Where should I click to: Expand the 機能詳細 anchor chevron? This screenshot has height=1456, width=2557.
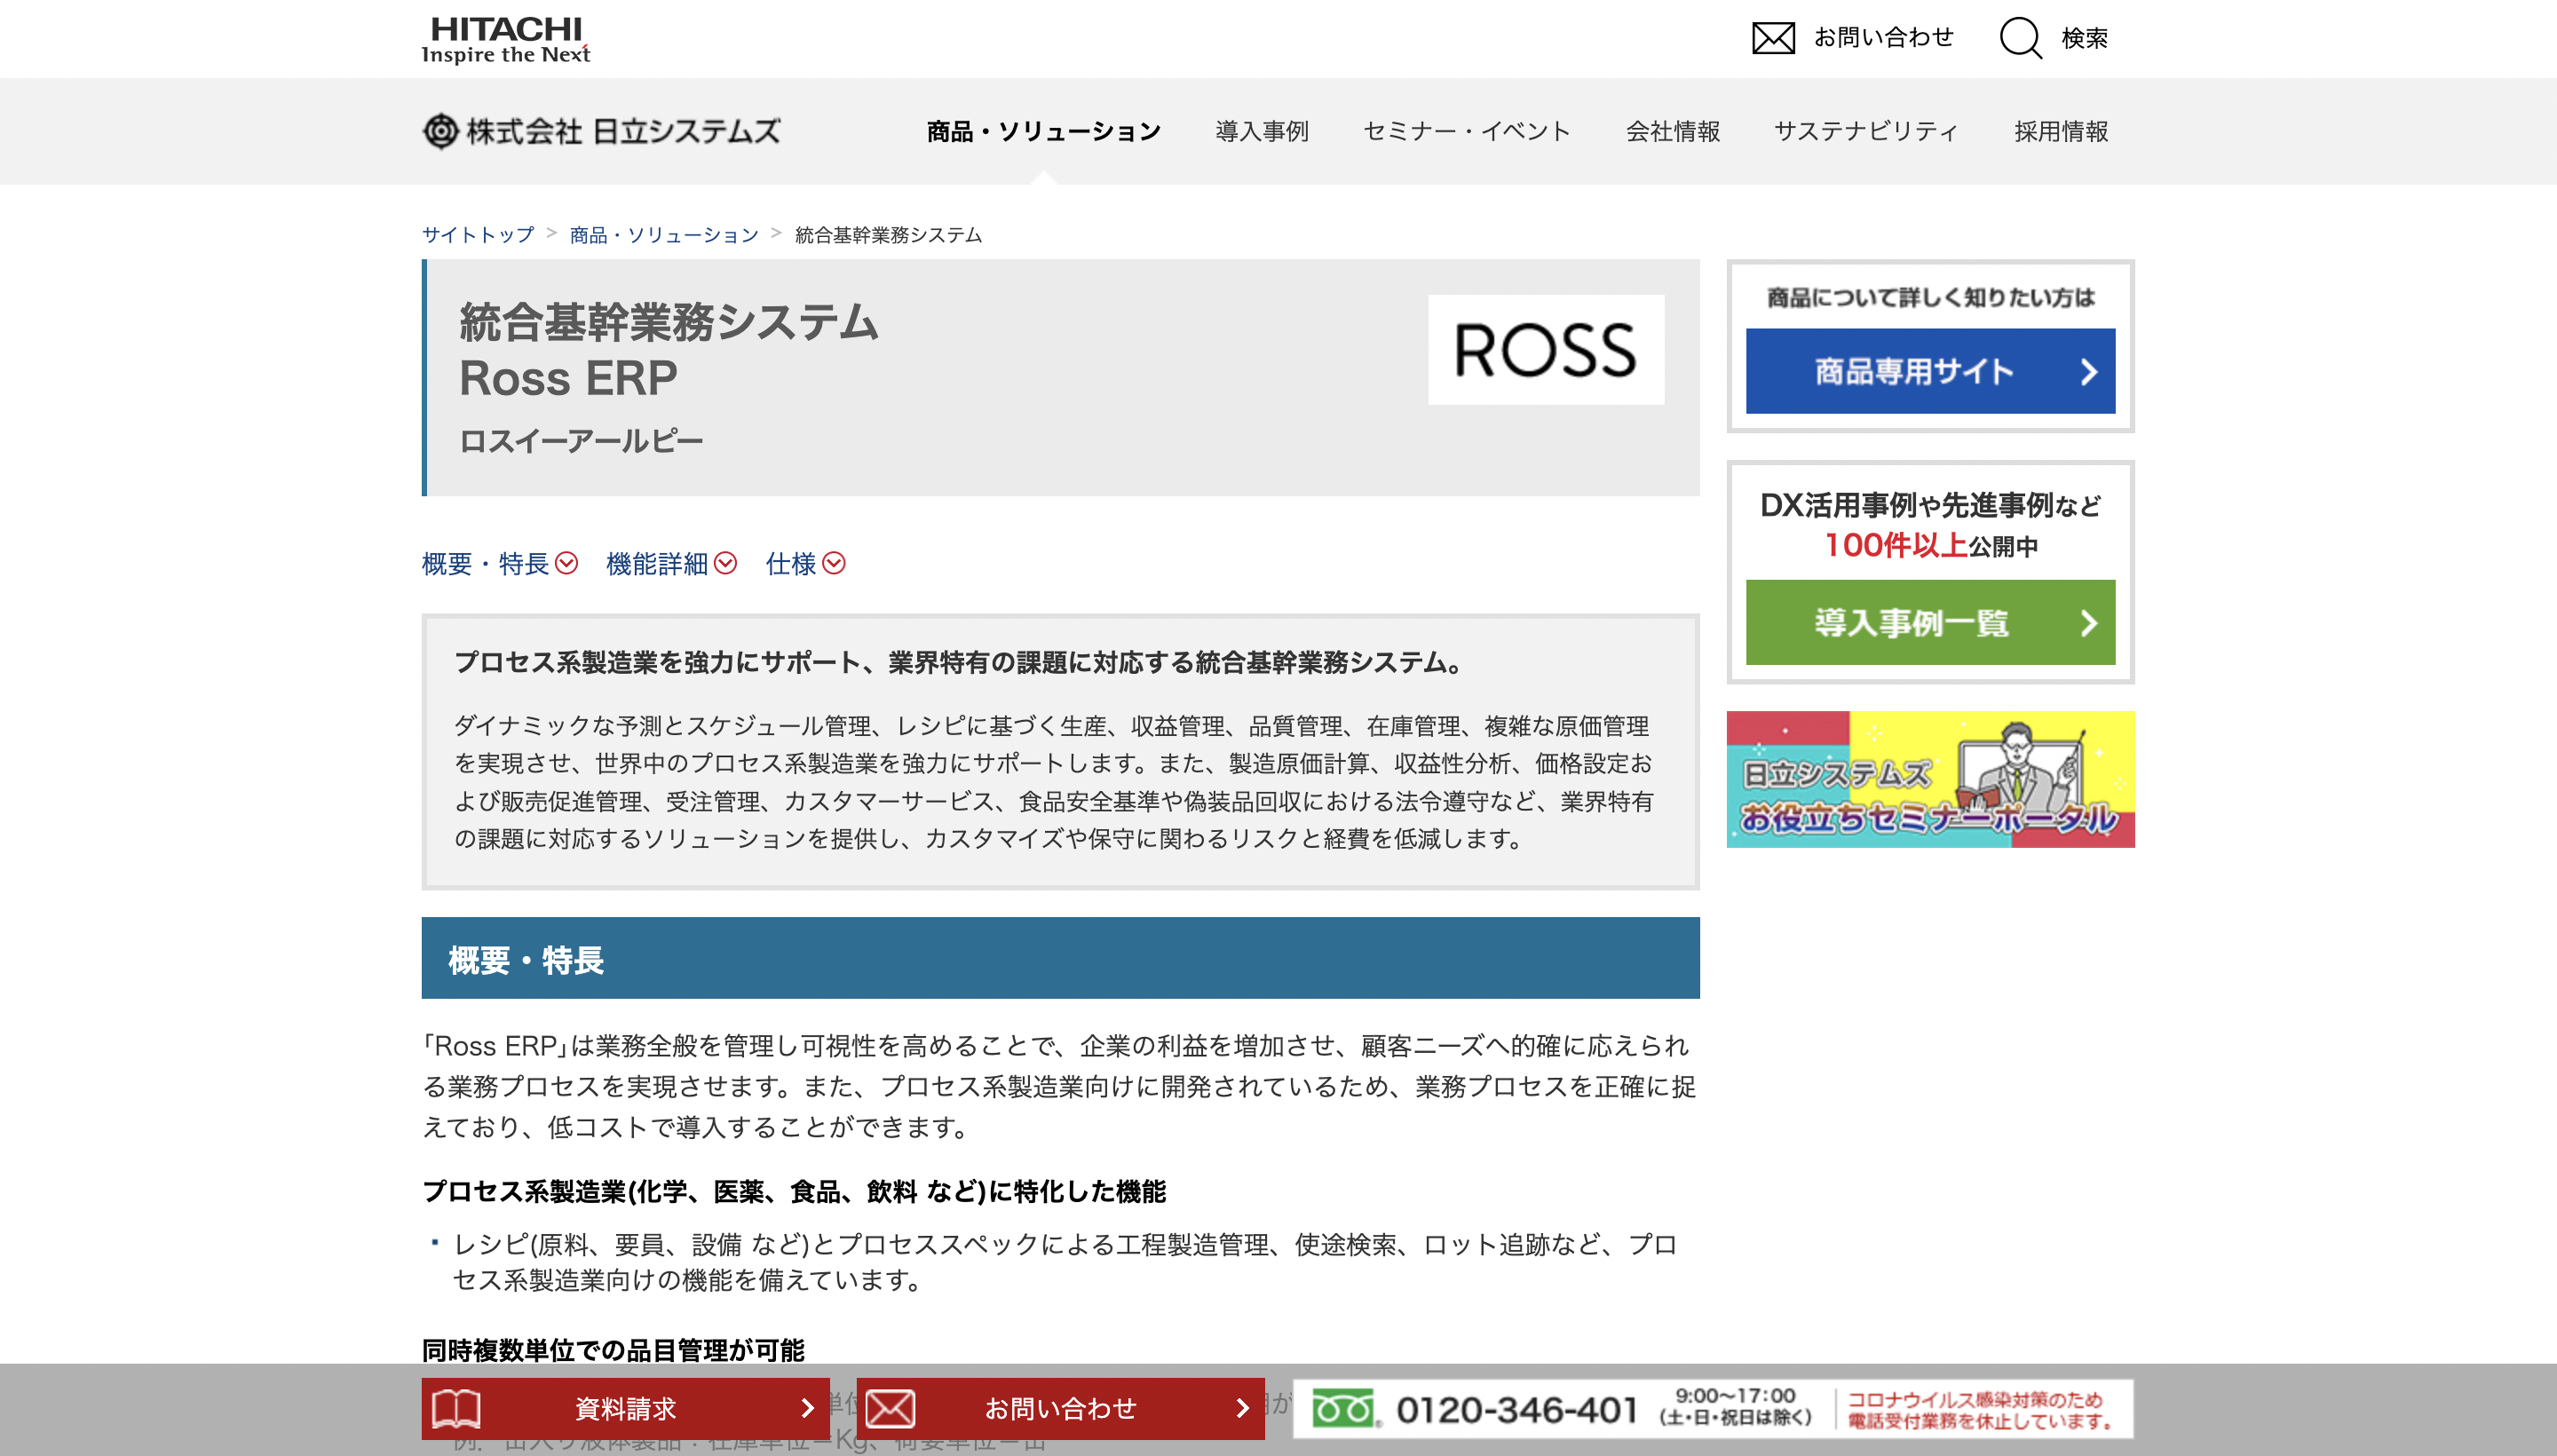pyautogui.click(x=726, y=563)
